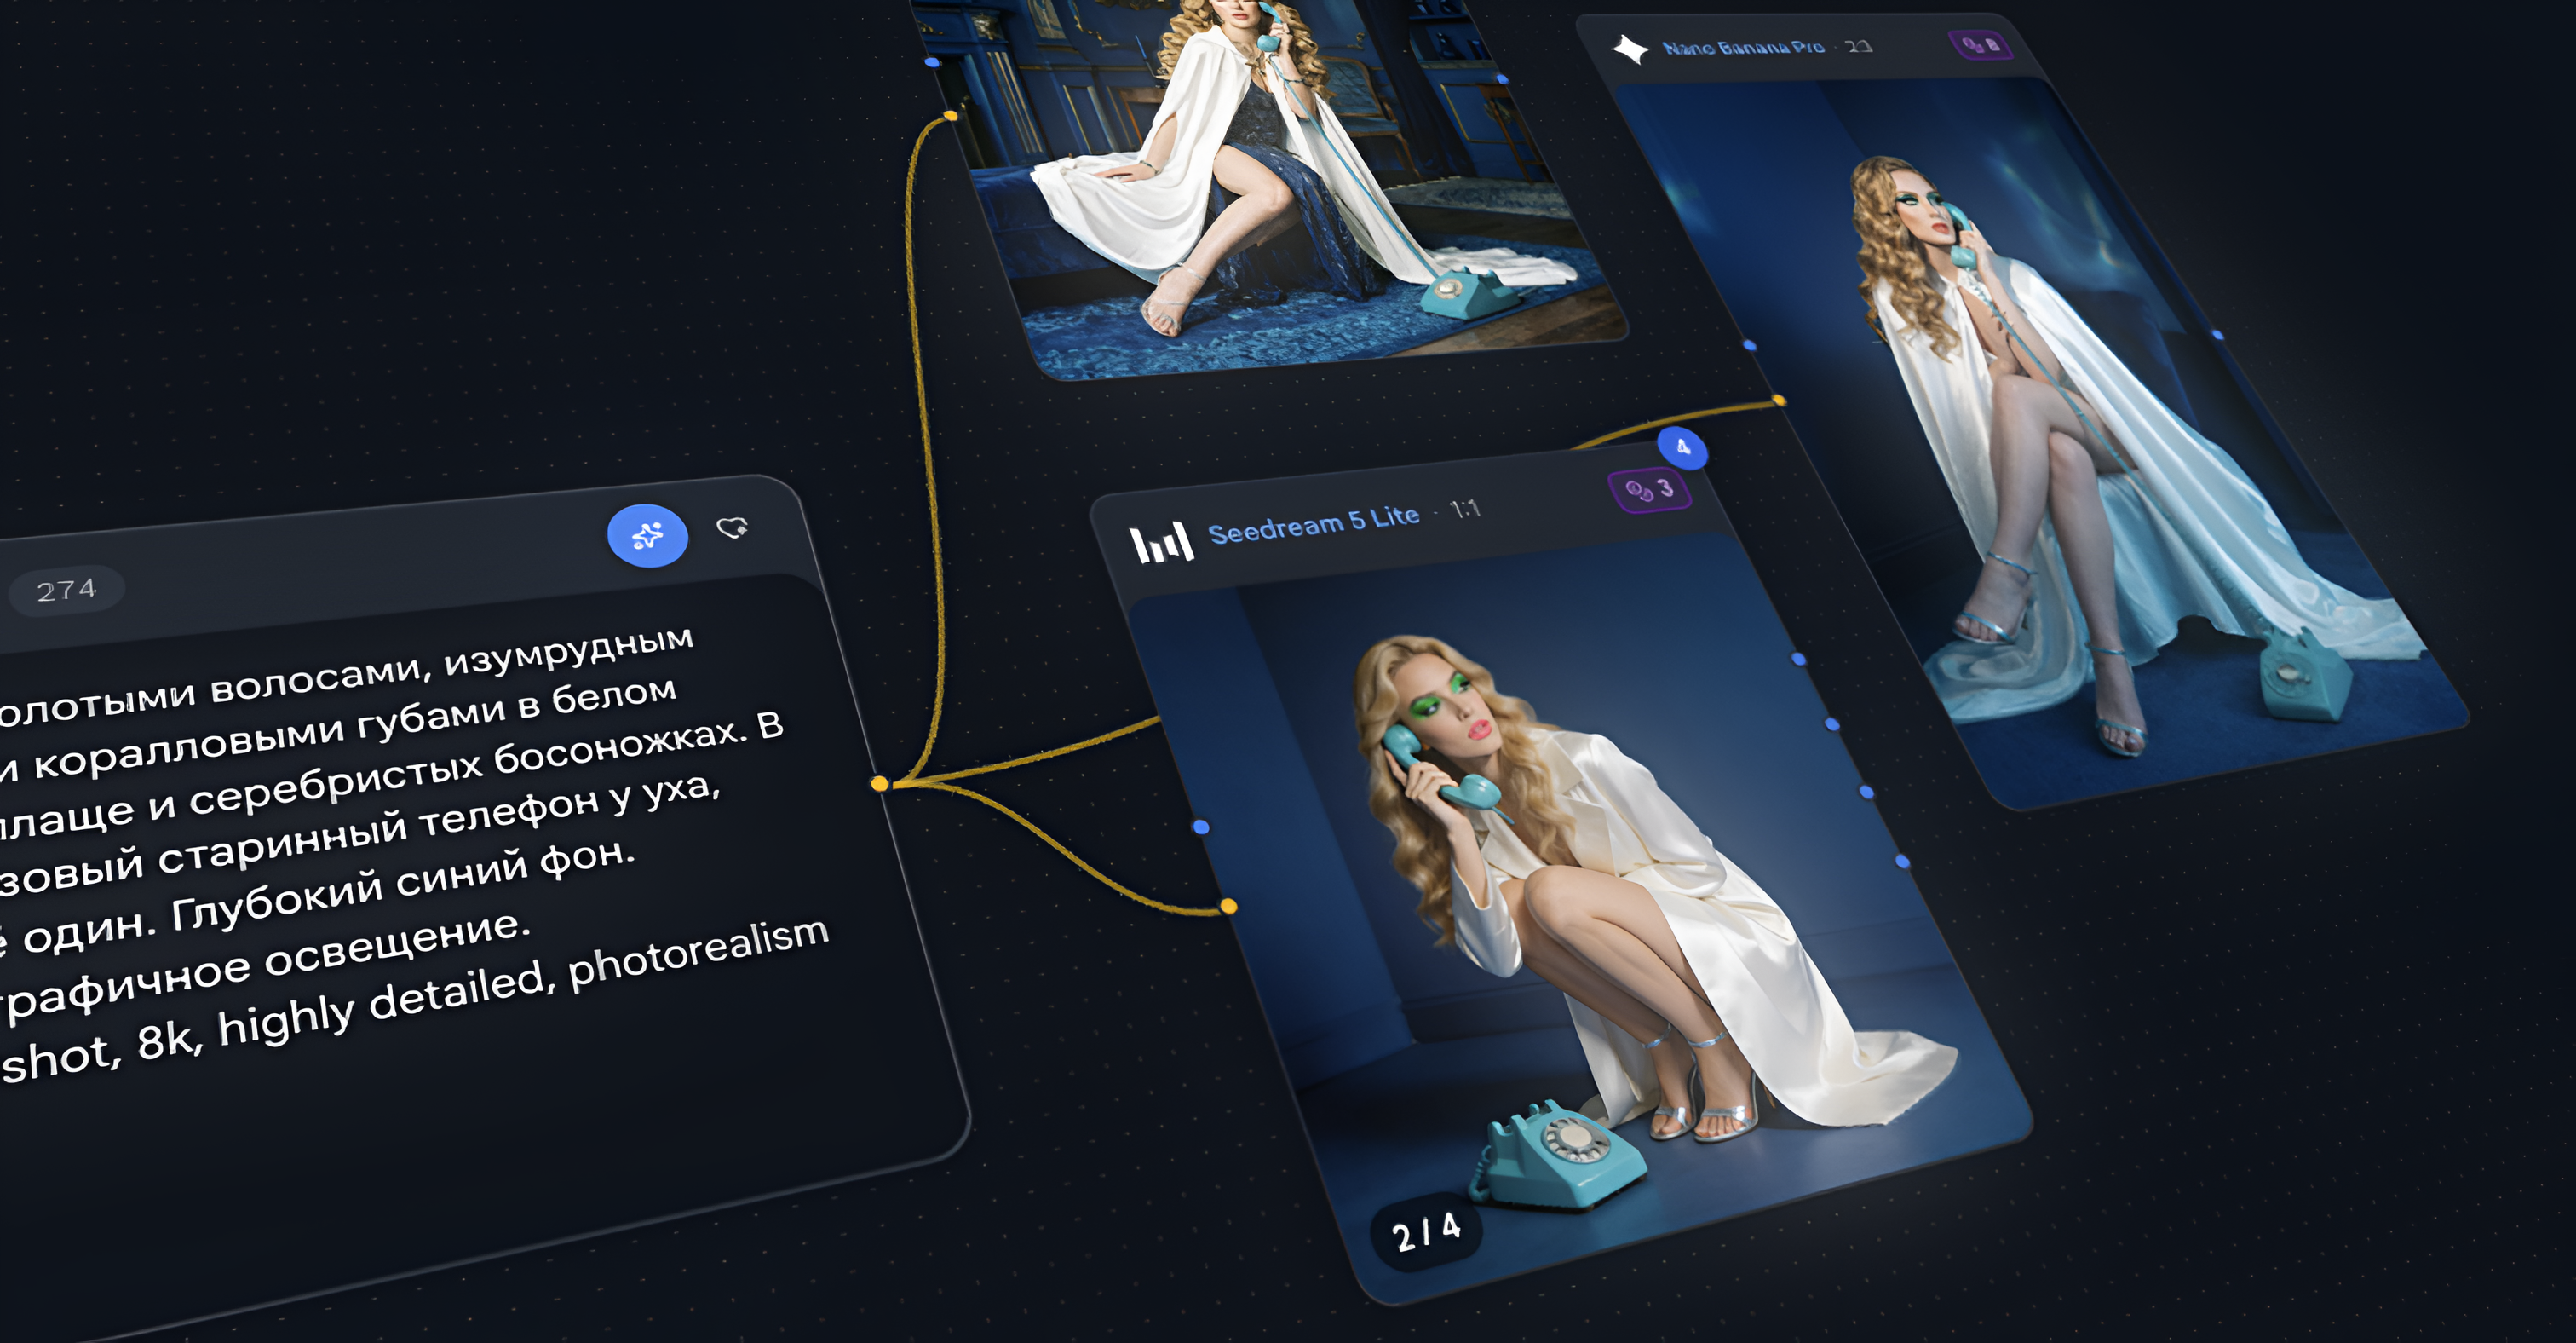Click the yellow input connector of the top image node
2576x1343 pixels.
(x=950, y=116)
